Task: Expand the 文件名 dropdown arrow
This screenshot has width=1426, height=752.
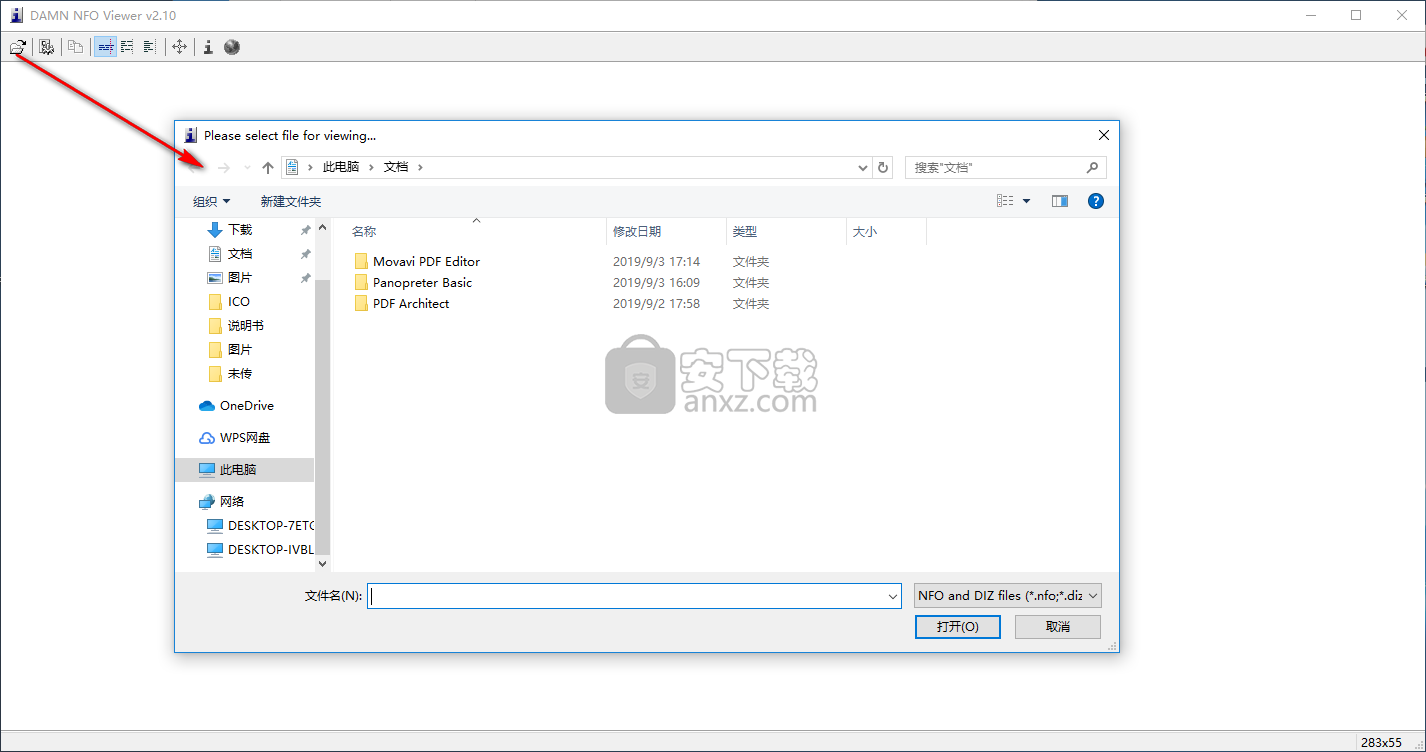Action: pos(893,596)
